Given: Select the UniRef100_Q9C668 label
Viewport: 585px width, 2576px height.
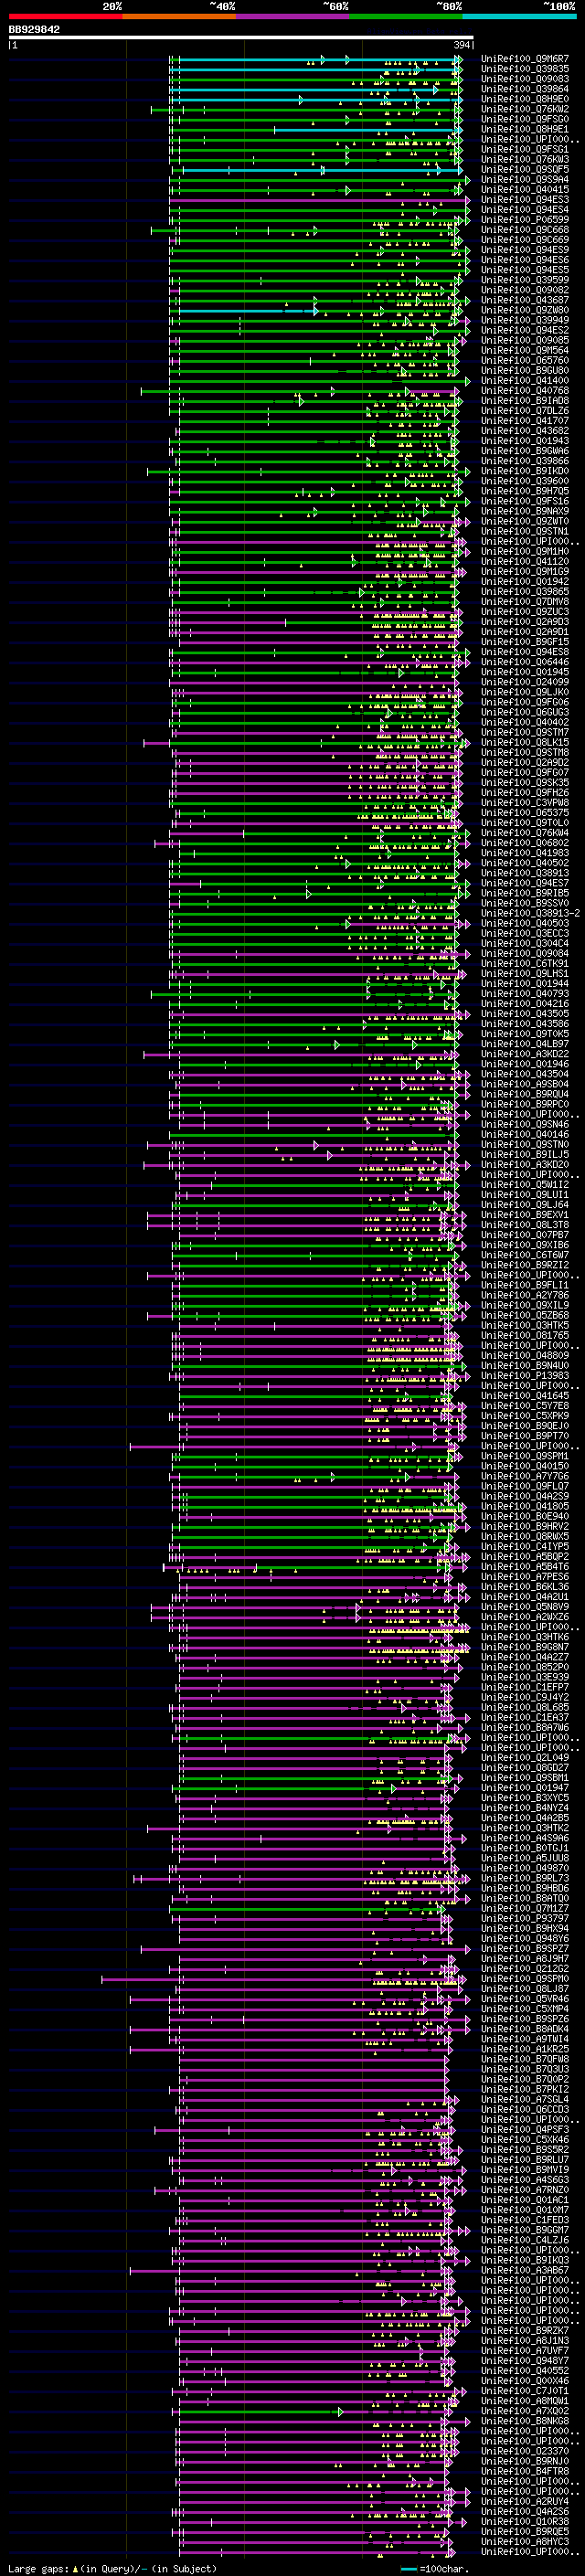Looking at the screenshot, I should point(525,230).
